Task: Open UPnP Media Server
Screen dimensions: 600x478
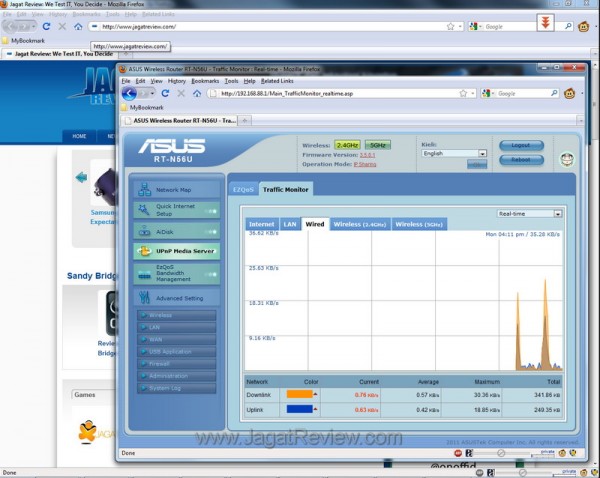Action: click(177, 251)
